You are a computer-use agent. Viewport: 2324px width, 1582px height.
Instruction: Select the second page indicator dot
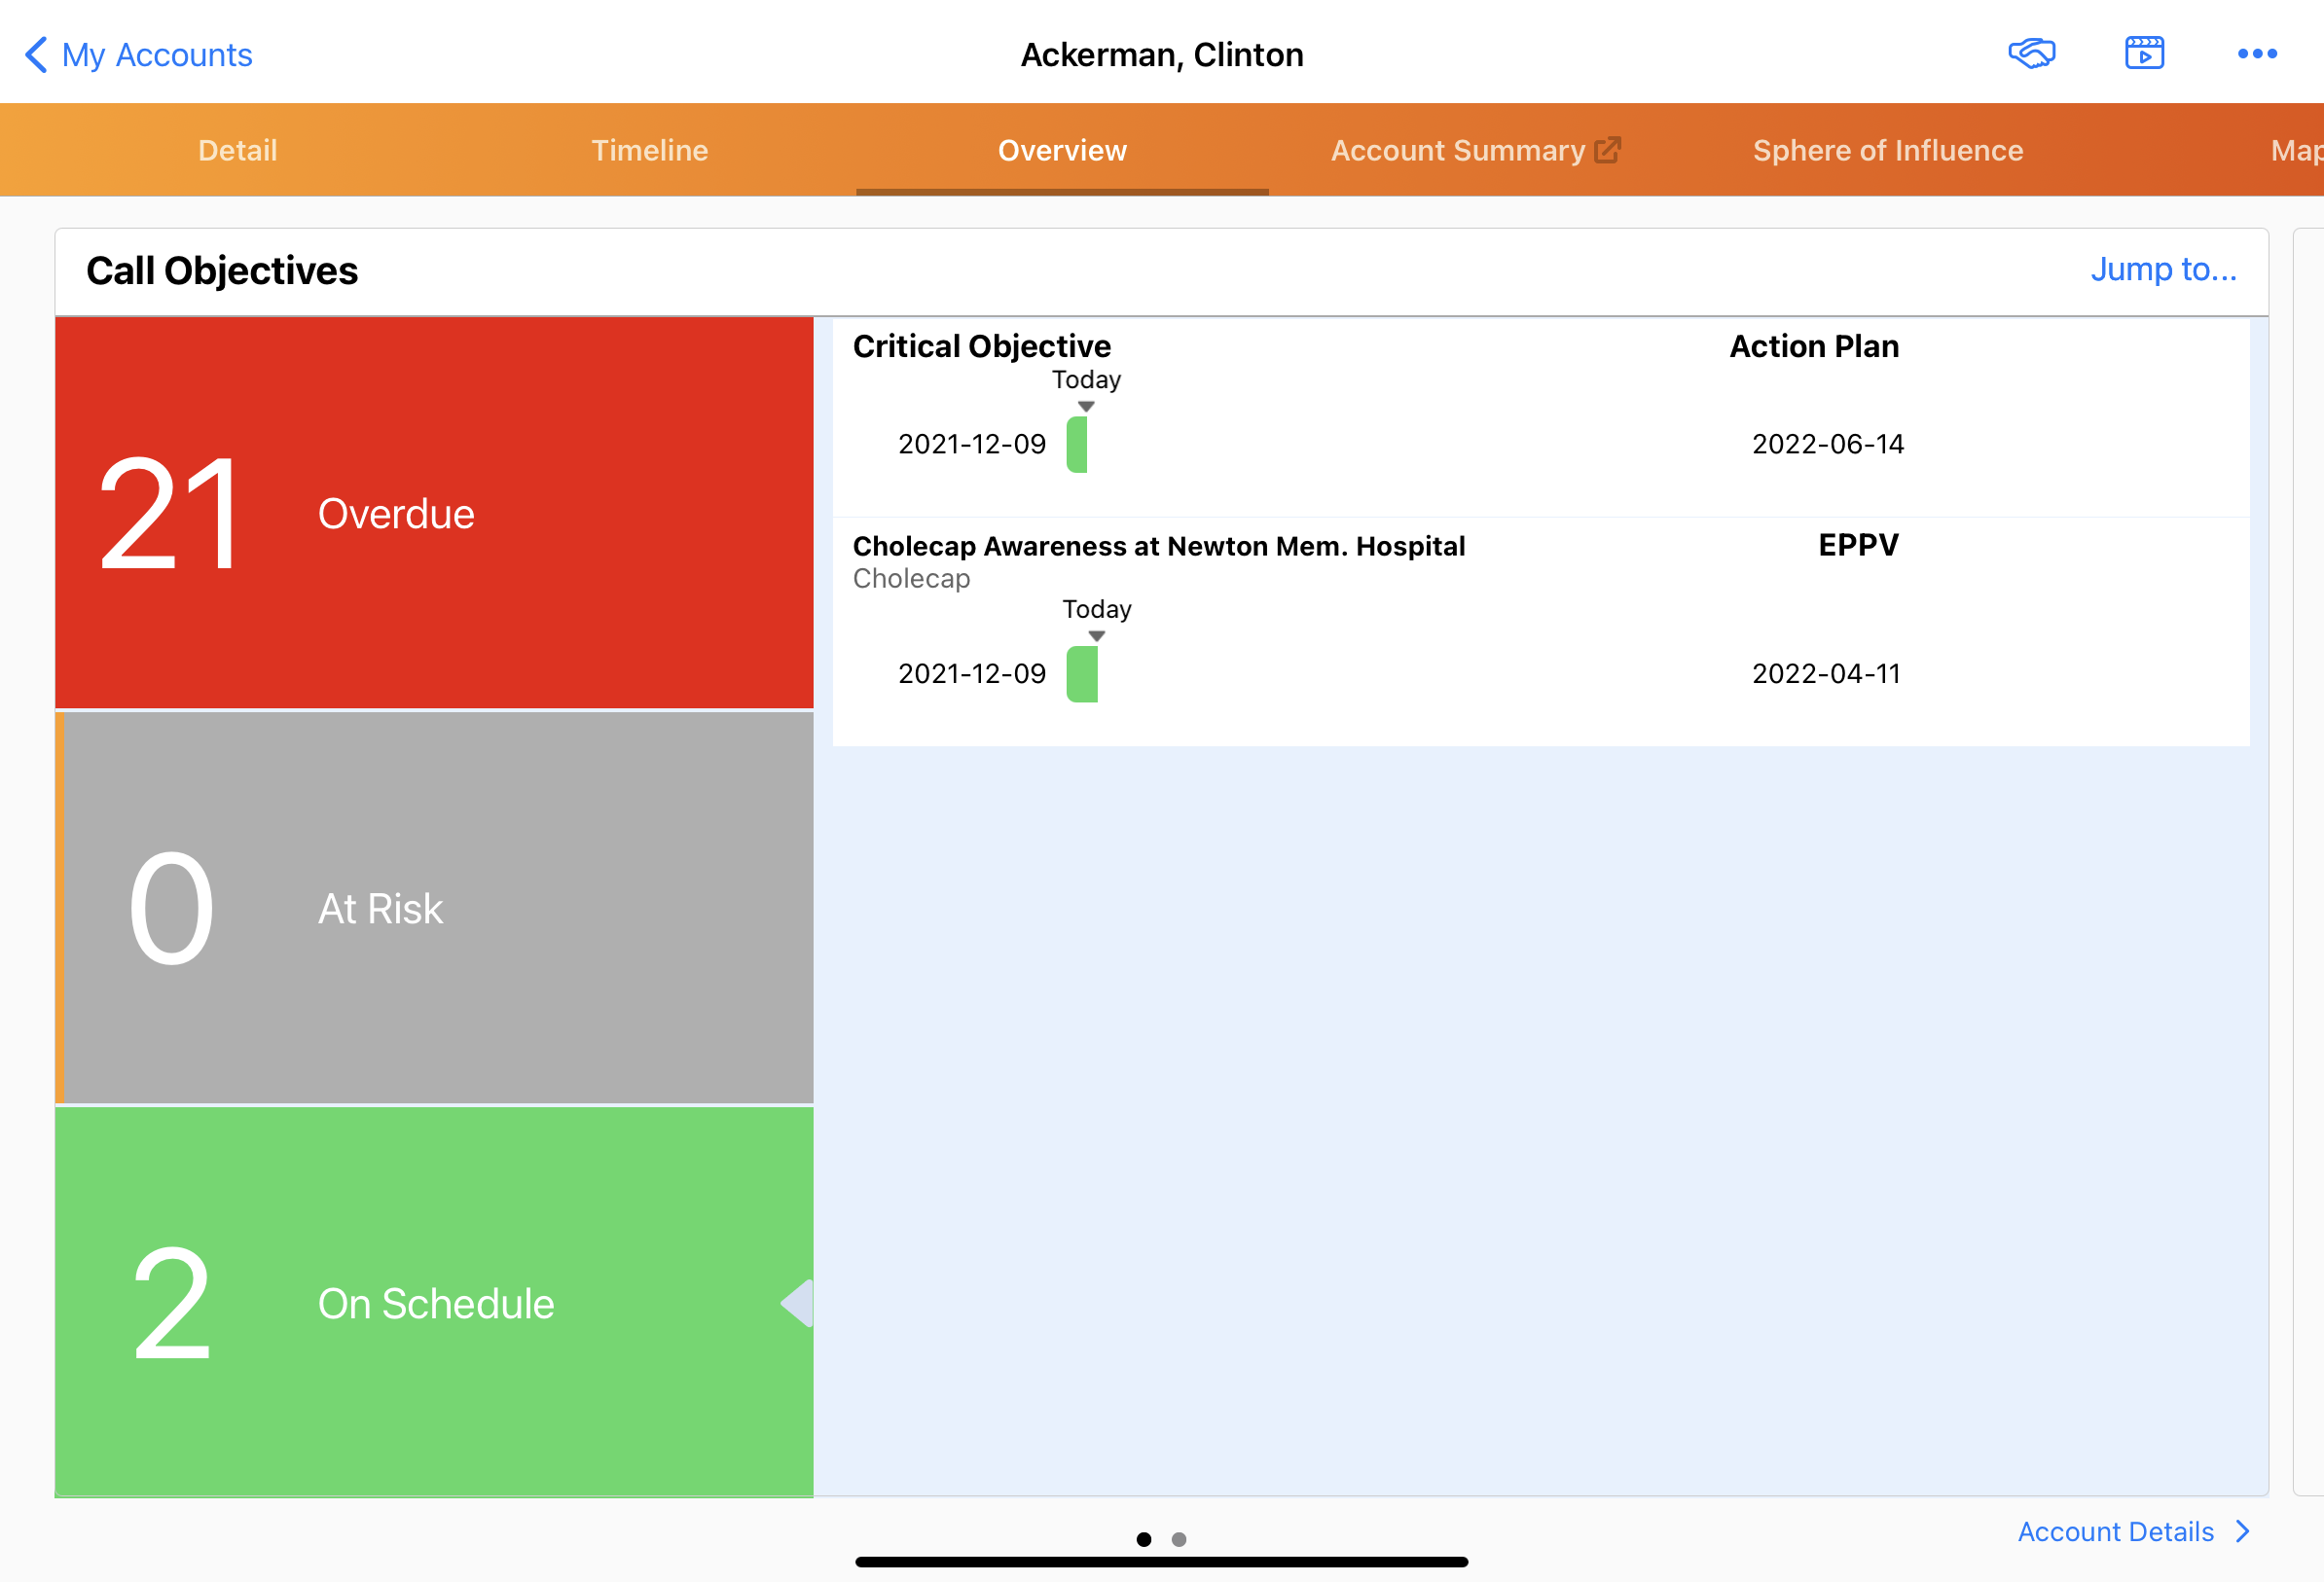tap(1179, 1539)
